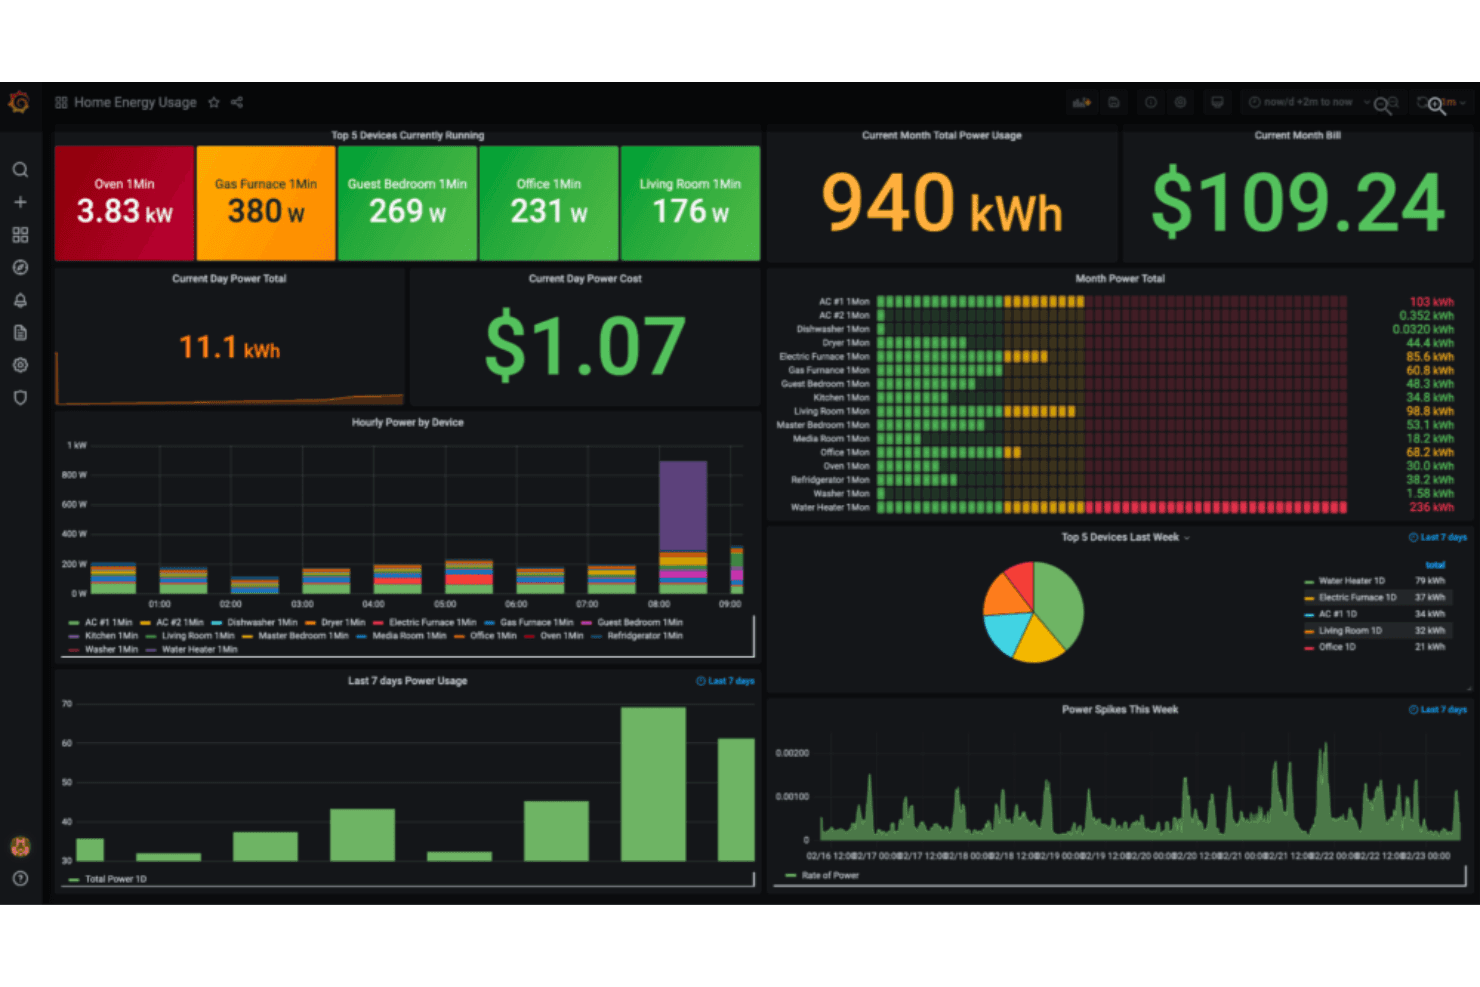
Task: Click the document icon in the sidebar
Action: (x=20, y=333)
